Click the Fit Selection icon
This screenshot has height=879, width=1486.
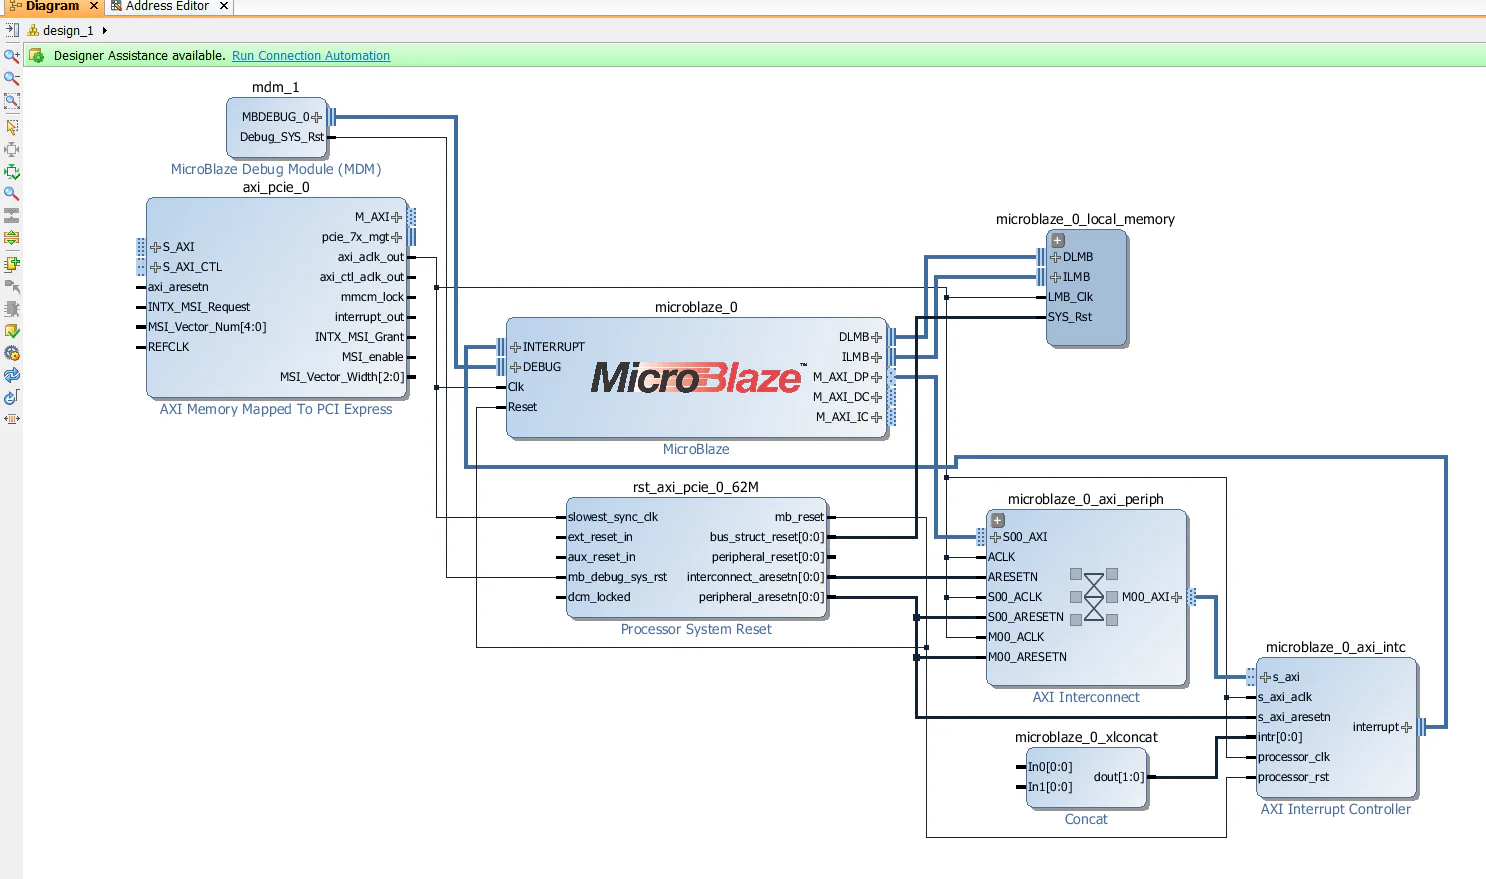coord(11,149)
